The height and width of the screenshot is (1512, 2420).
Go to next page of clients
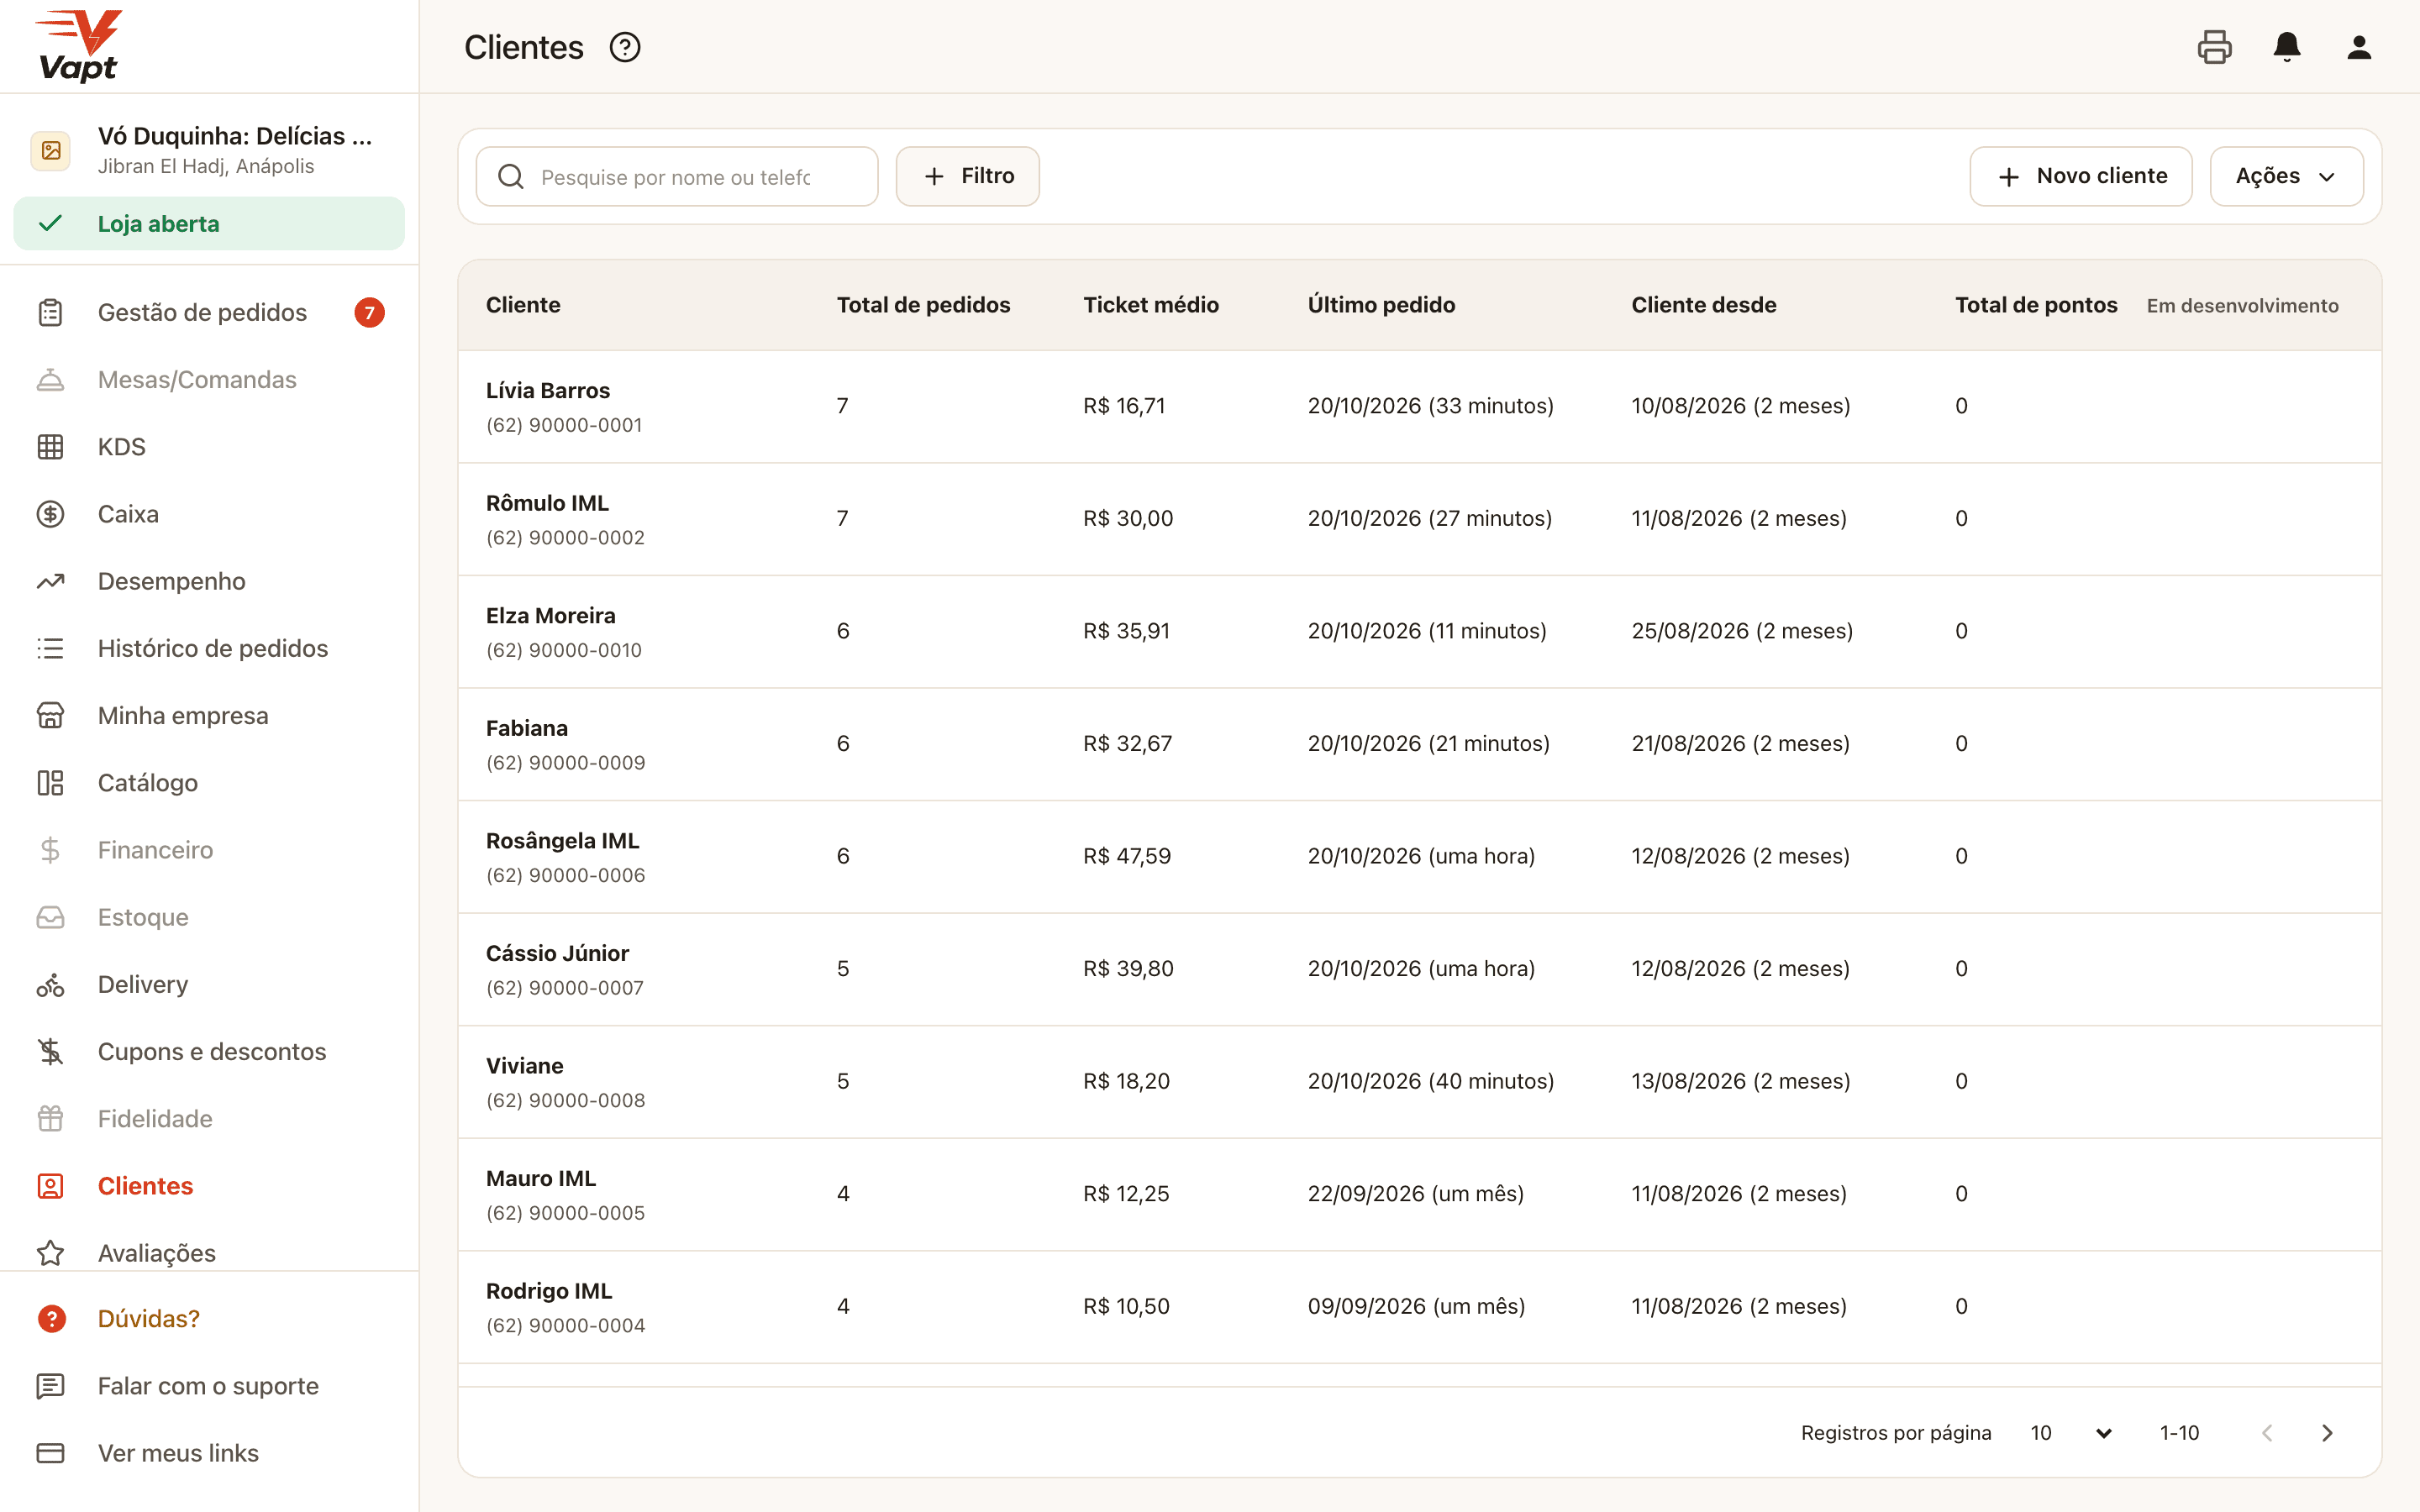(x=2327, y=1433)
